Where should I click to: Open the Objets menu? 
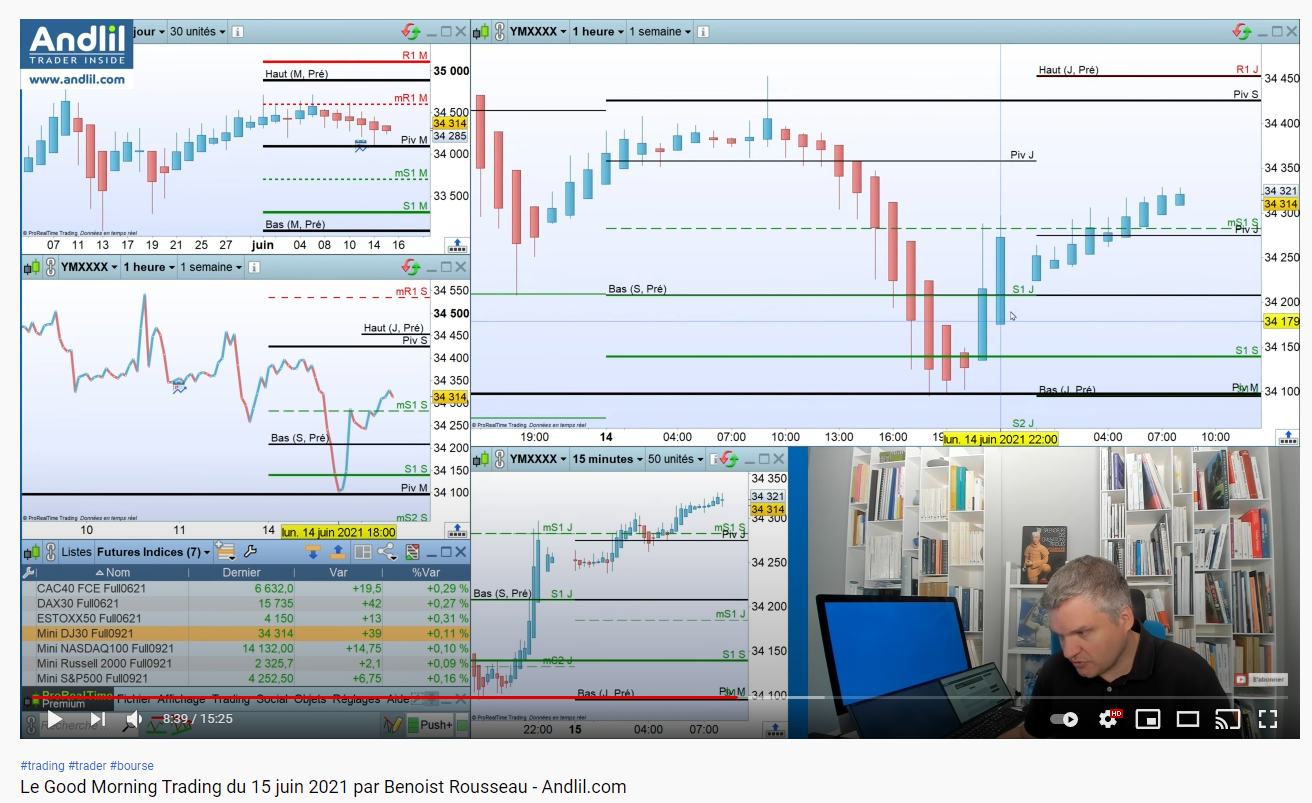pos(310,699)
